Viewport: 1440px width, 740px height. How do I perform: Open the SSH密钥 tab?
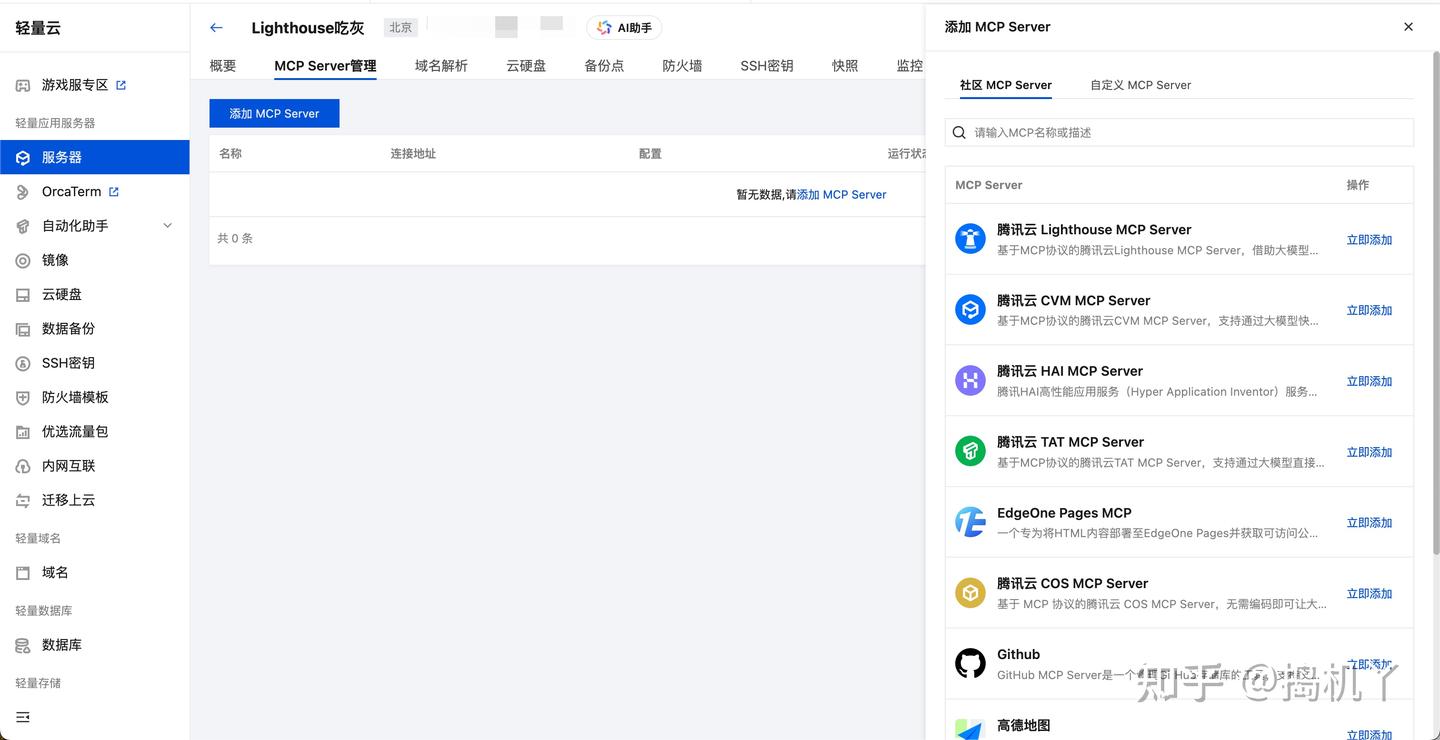tap(767, 66)
